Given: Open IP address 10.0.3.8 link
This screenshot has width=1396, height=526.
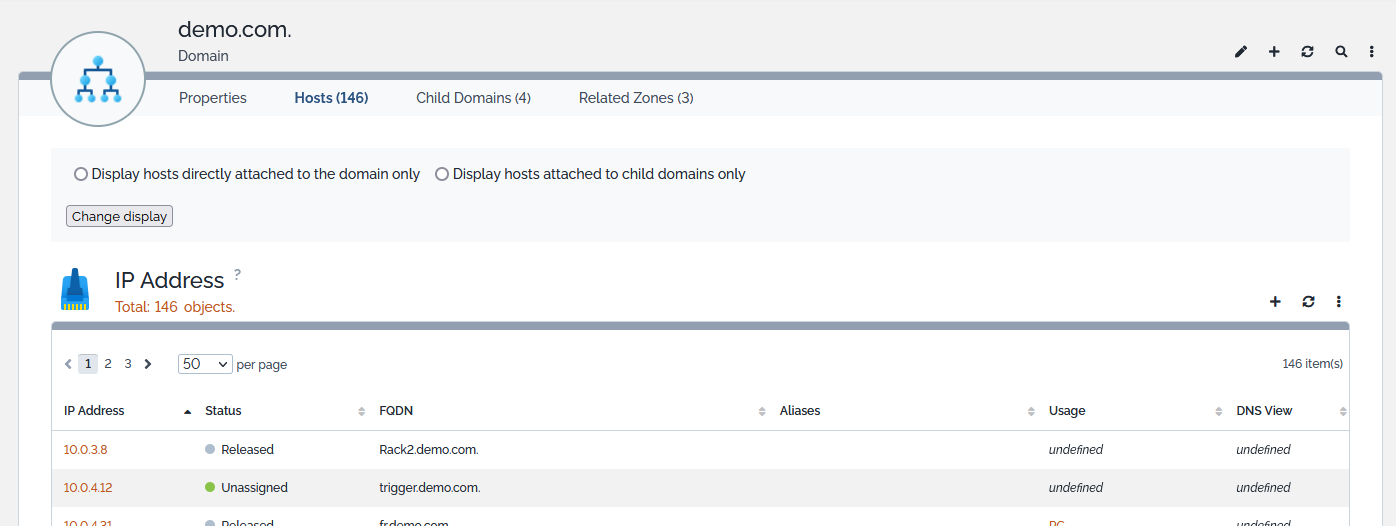Looking at the screenshot, I should tap(86, 450).
